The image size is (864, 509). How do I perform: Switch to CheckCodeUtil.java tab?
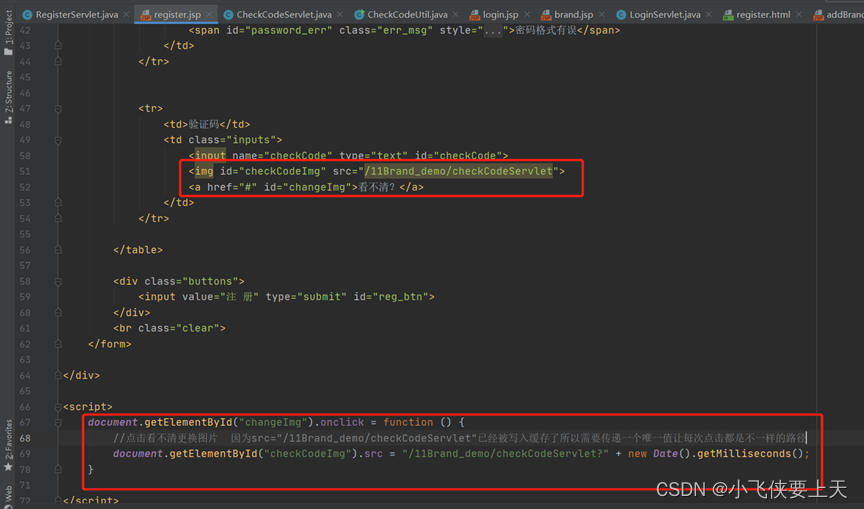pos(407,14)
